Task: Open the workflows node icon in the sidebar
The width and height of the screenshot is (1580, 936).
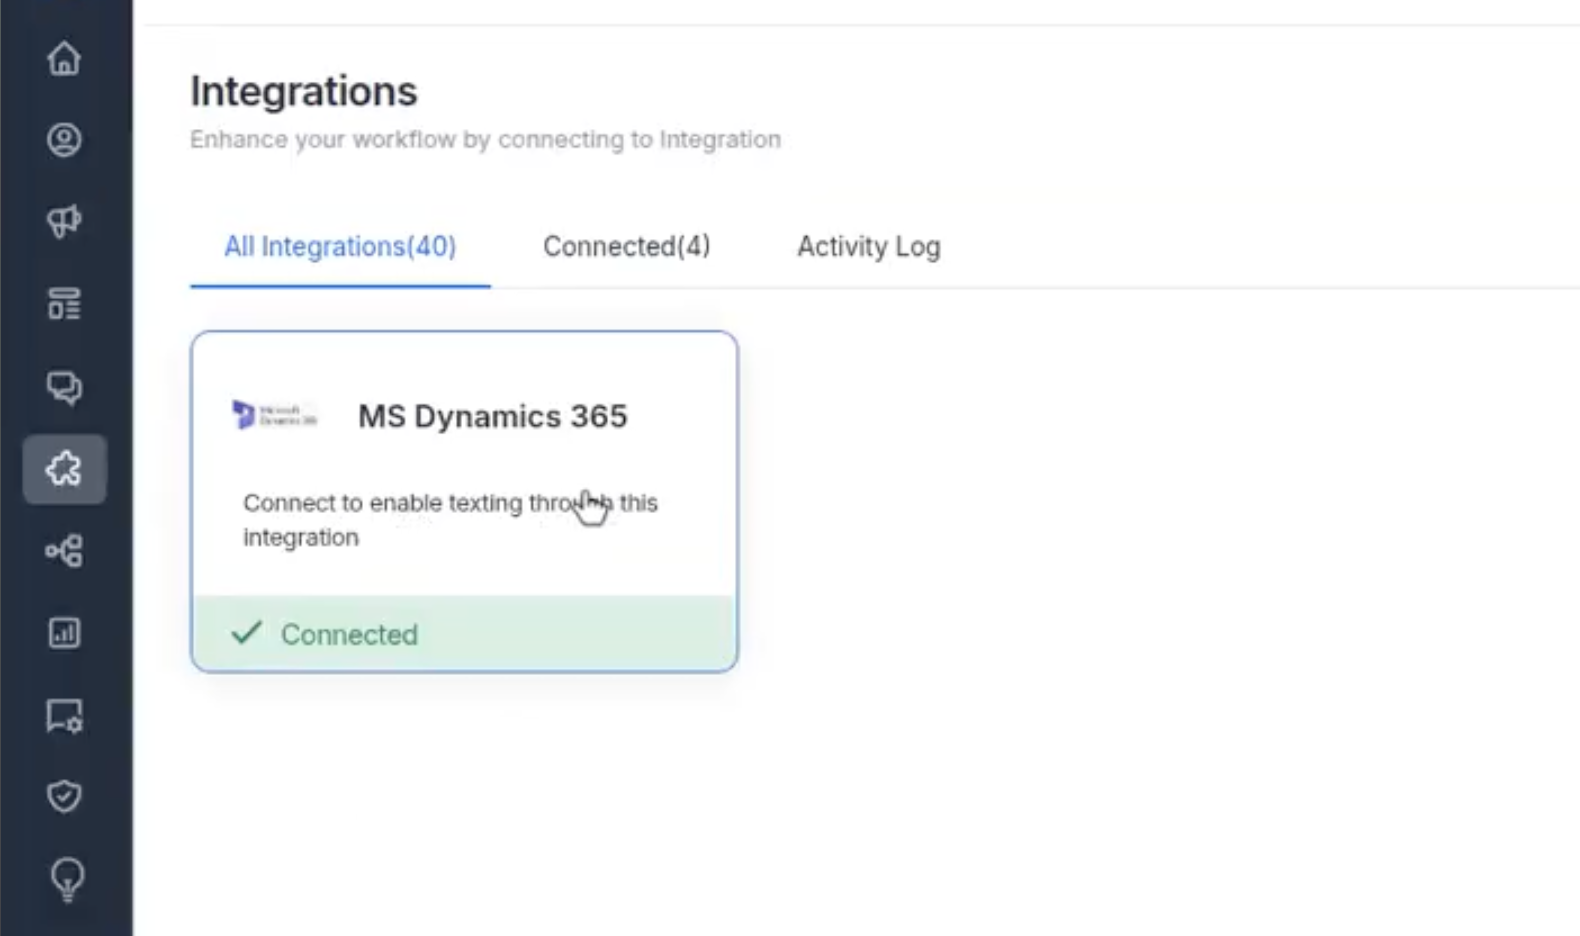Action: pyautogui.click(x=64, y=551)
